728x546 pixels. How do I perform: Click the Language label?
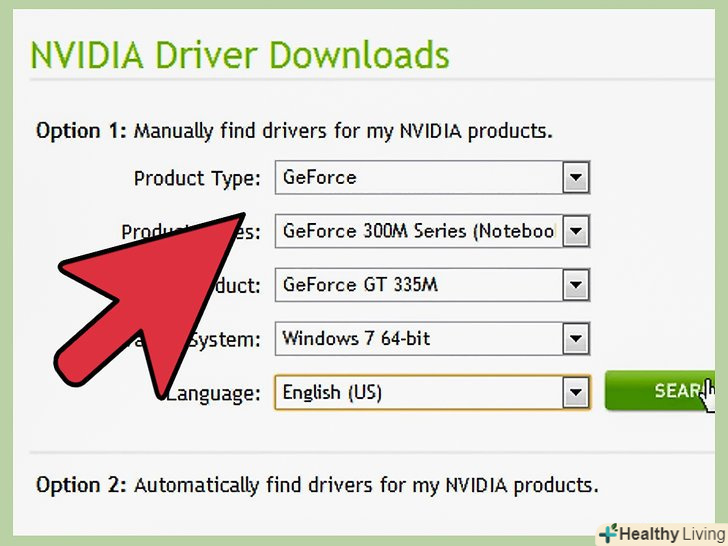(214, 394)
